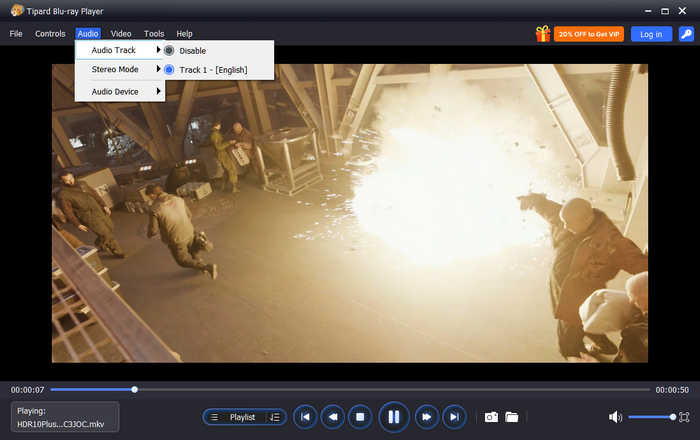The image size is (700, 440).
Task: Adjust the volume slider
Action: pyautogui.click(x=652, y=417)
